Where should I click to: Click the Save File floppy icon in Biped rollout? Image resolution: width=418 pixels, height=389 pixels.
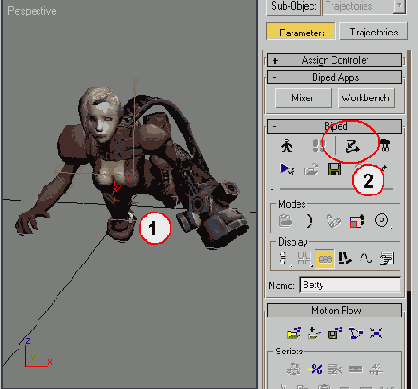pos(334,169)
